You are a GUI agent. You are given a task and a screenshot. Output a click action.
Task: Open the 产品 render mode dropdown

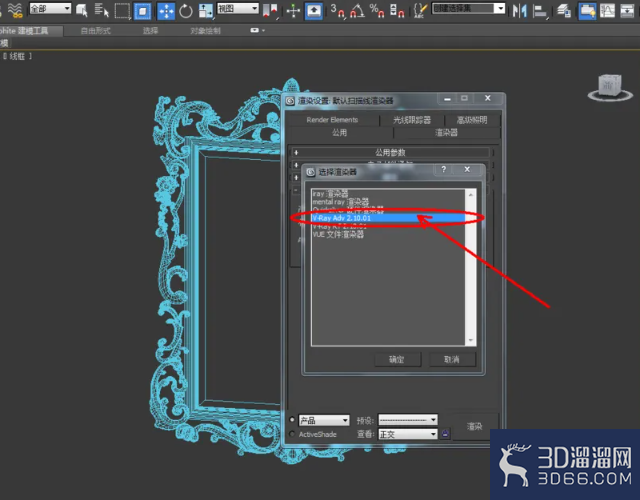[x=324, y=420]
